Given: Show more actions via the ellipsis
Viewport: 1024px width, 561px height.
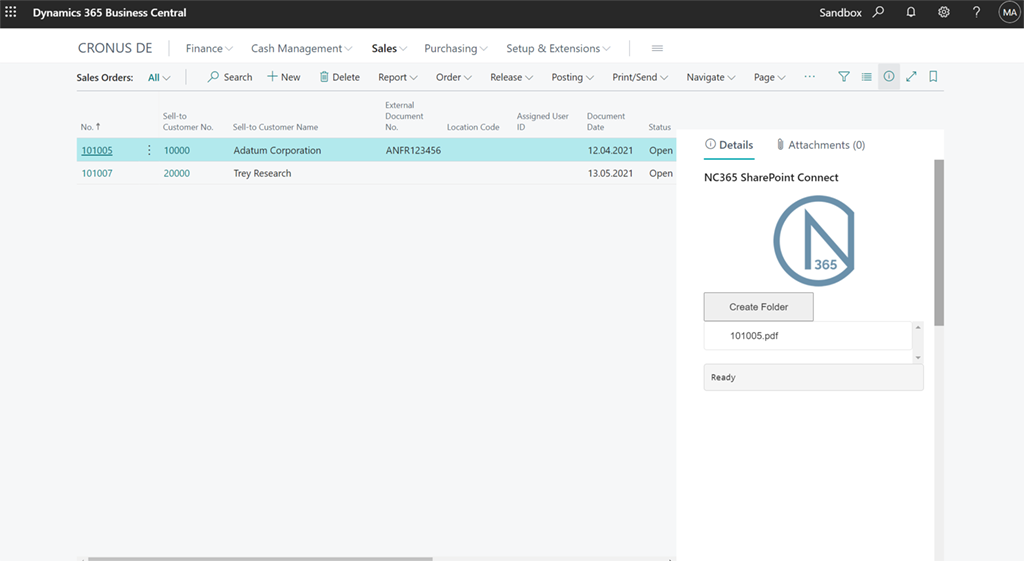Looking at the screenshot, I should click(810, 77).
